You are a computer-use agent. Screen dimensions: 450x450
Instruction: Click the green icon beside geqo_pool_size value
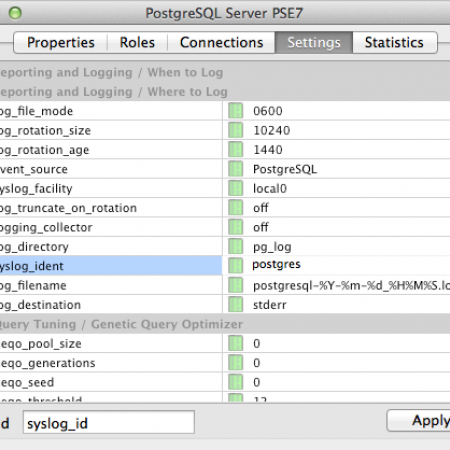(236, 343)
